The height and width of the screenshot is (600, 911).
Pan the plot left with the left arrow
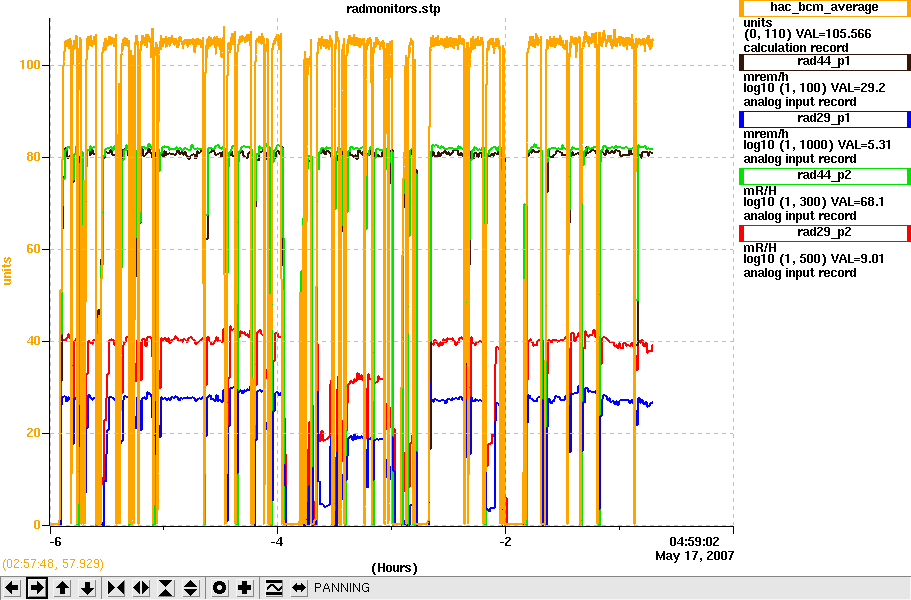[12, 588]
